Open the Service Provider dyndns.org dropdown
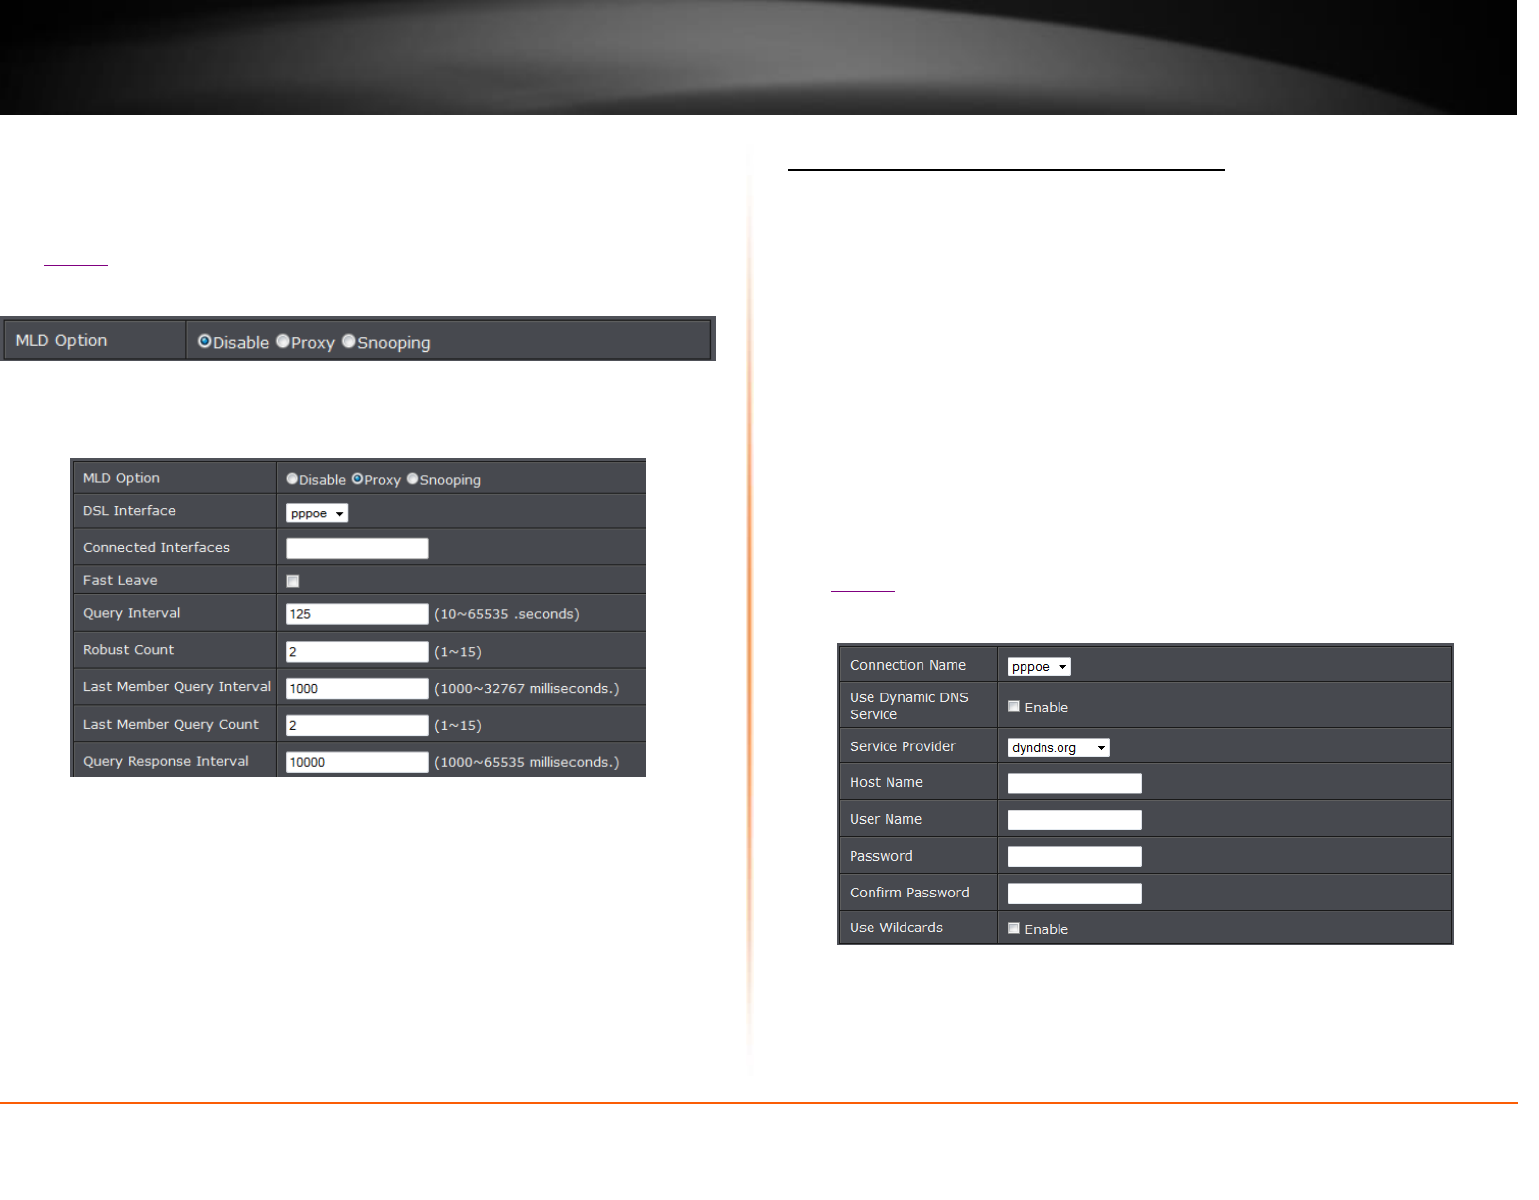This screenshot has width=1539, height=1200. tap(1059, 748)
